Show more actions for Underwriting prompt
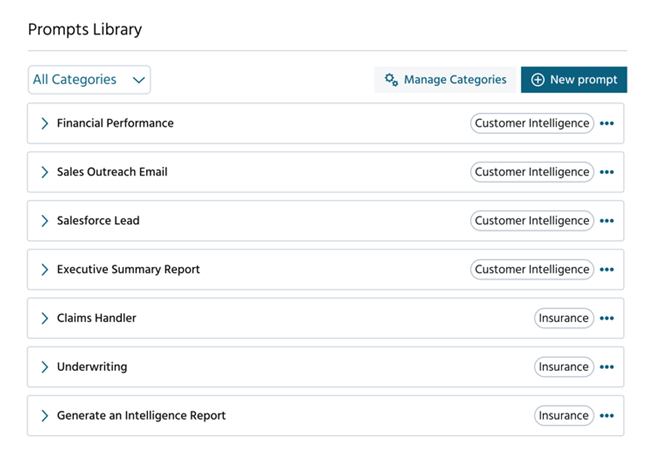The width and height of the screenshot is (665, 465). (x=606, y=367)
